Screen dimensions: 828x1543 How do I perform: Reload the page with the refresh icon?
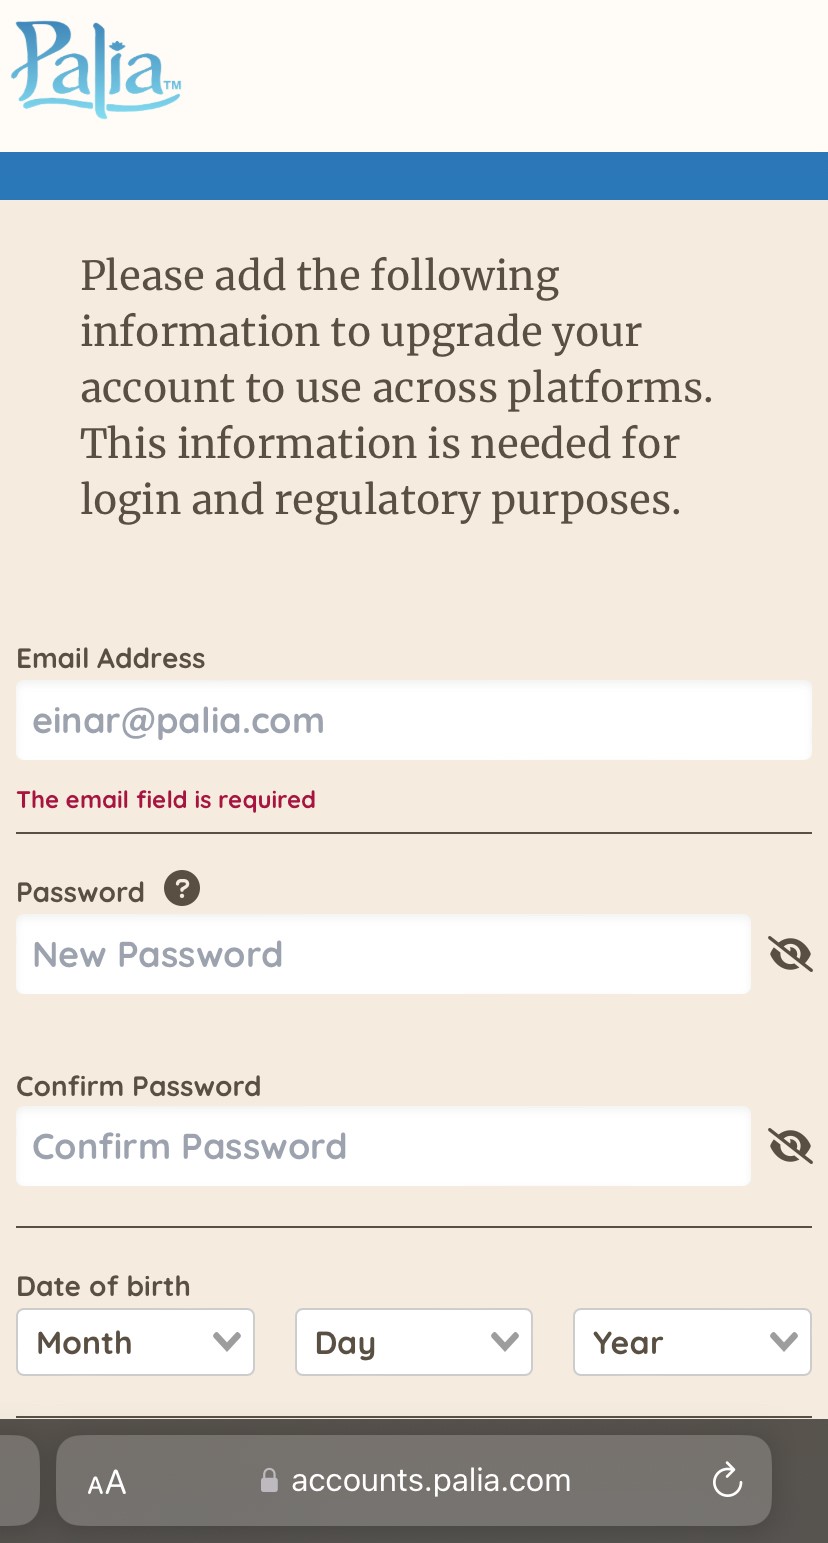pyautogui.click(x=727, y=1480)
